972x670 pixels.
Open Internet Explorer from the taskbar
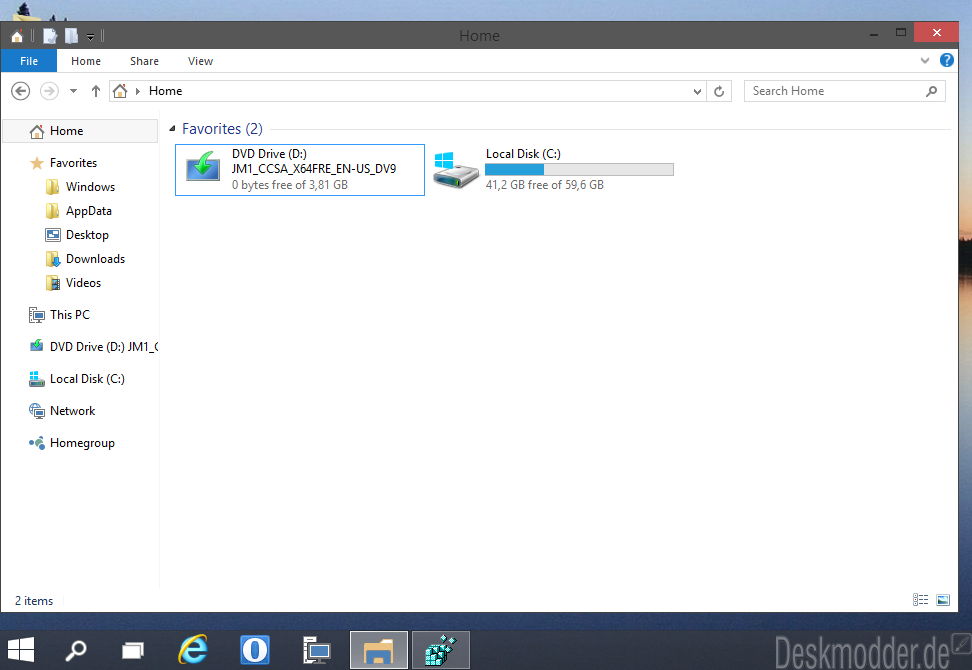pyautogui.click(x=192, y=651)
